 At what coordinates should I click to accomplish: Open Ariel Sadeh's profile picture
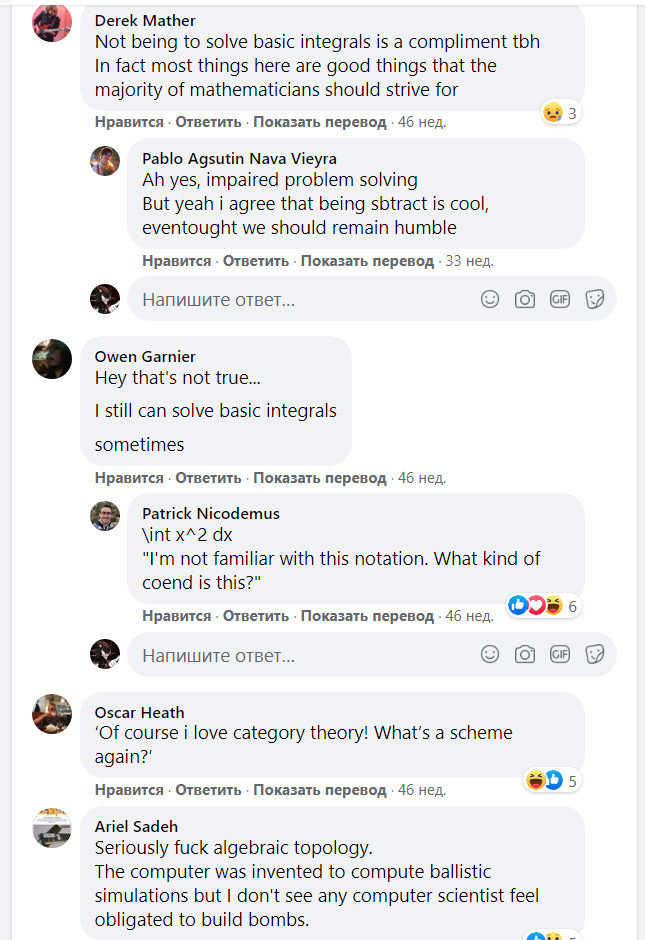[52, 827]
